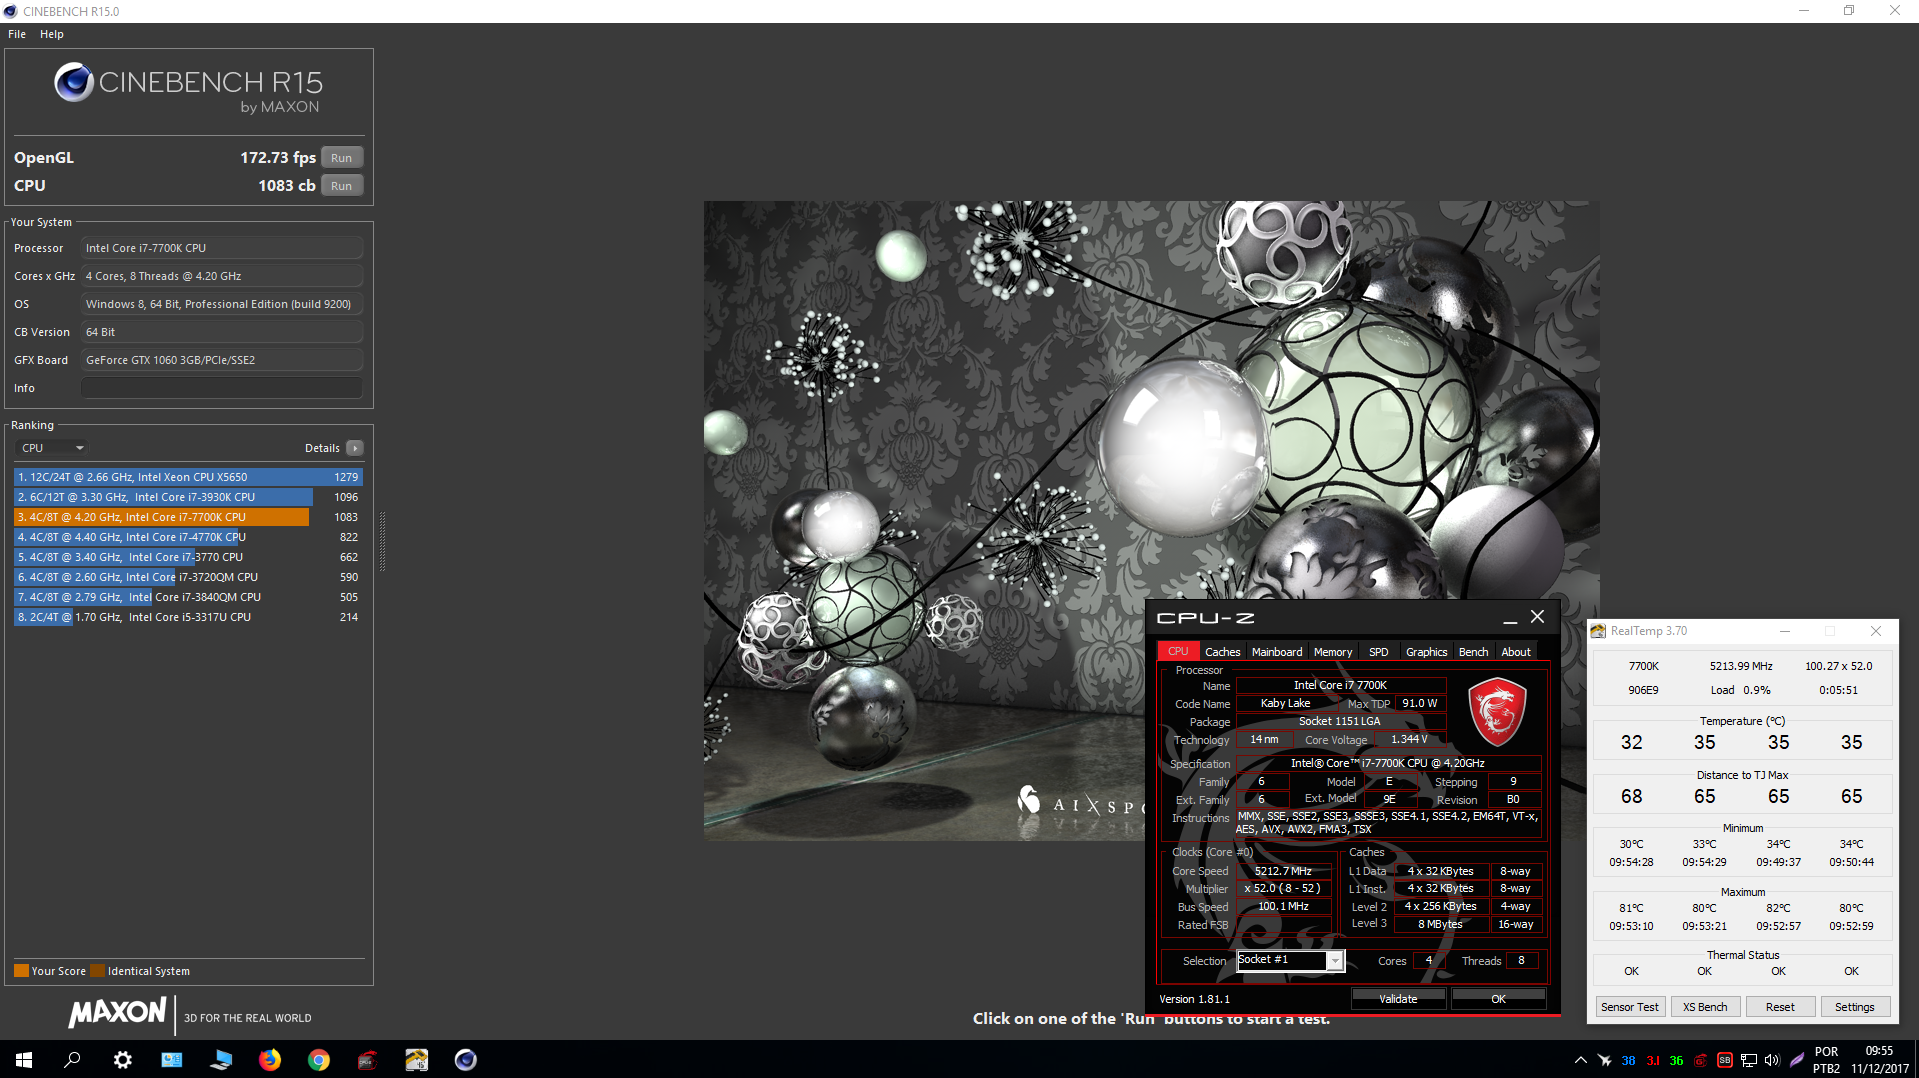Select the Xeon X5650 ranking row

(x=188, y=477)
